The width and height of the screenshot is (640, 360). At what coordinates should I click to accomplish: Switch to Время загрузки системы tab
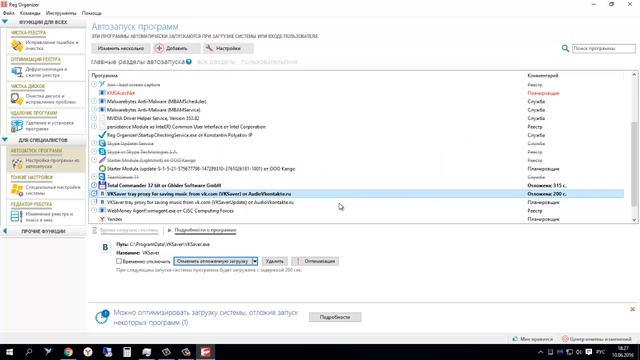click(129, 231)
